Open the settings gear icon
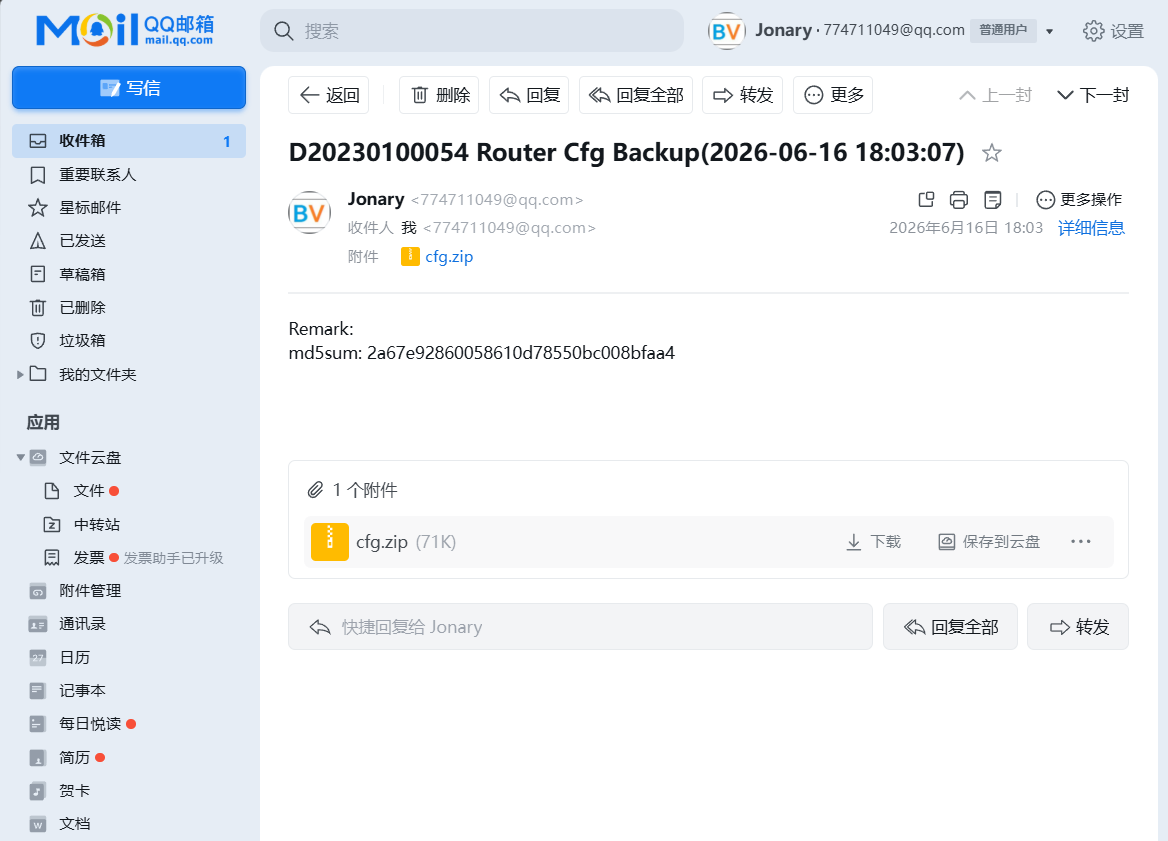Viewport: 1168px width, 841px height. click(x=1093, y=31)
